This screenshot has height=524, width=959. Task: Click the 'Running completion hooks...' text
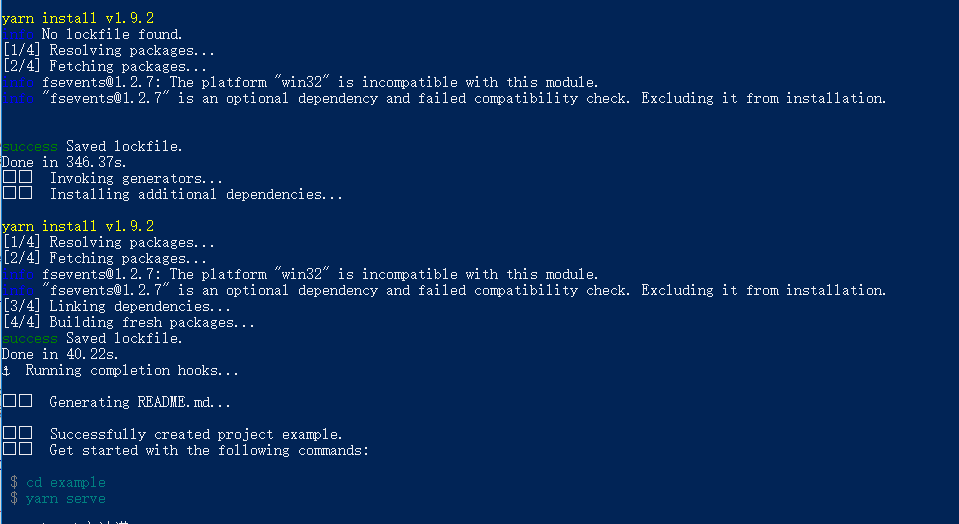click(132, 371)
